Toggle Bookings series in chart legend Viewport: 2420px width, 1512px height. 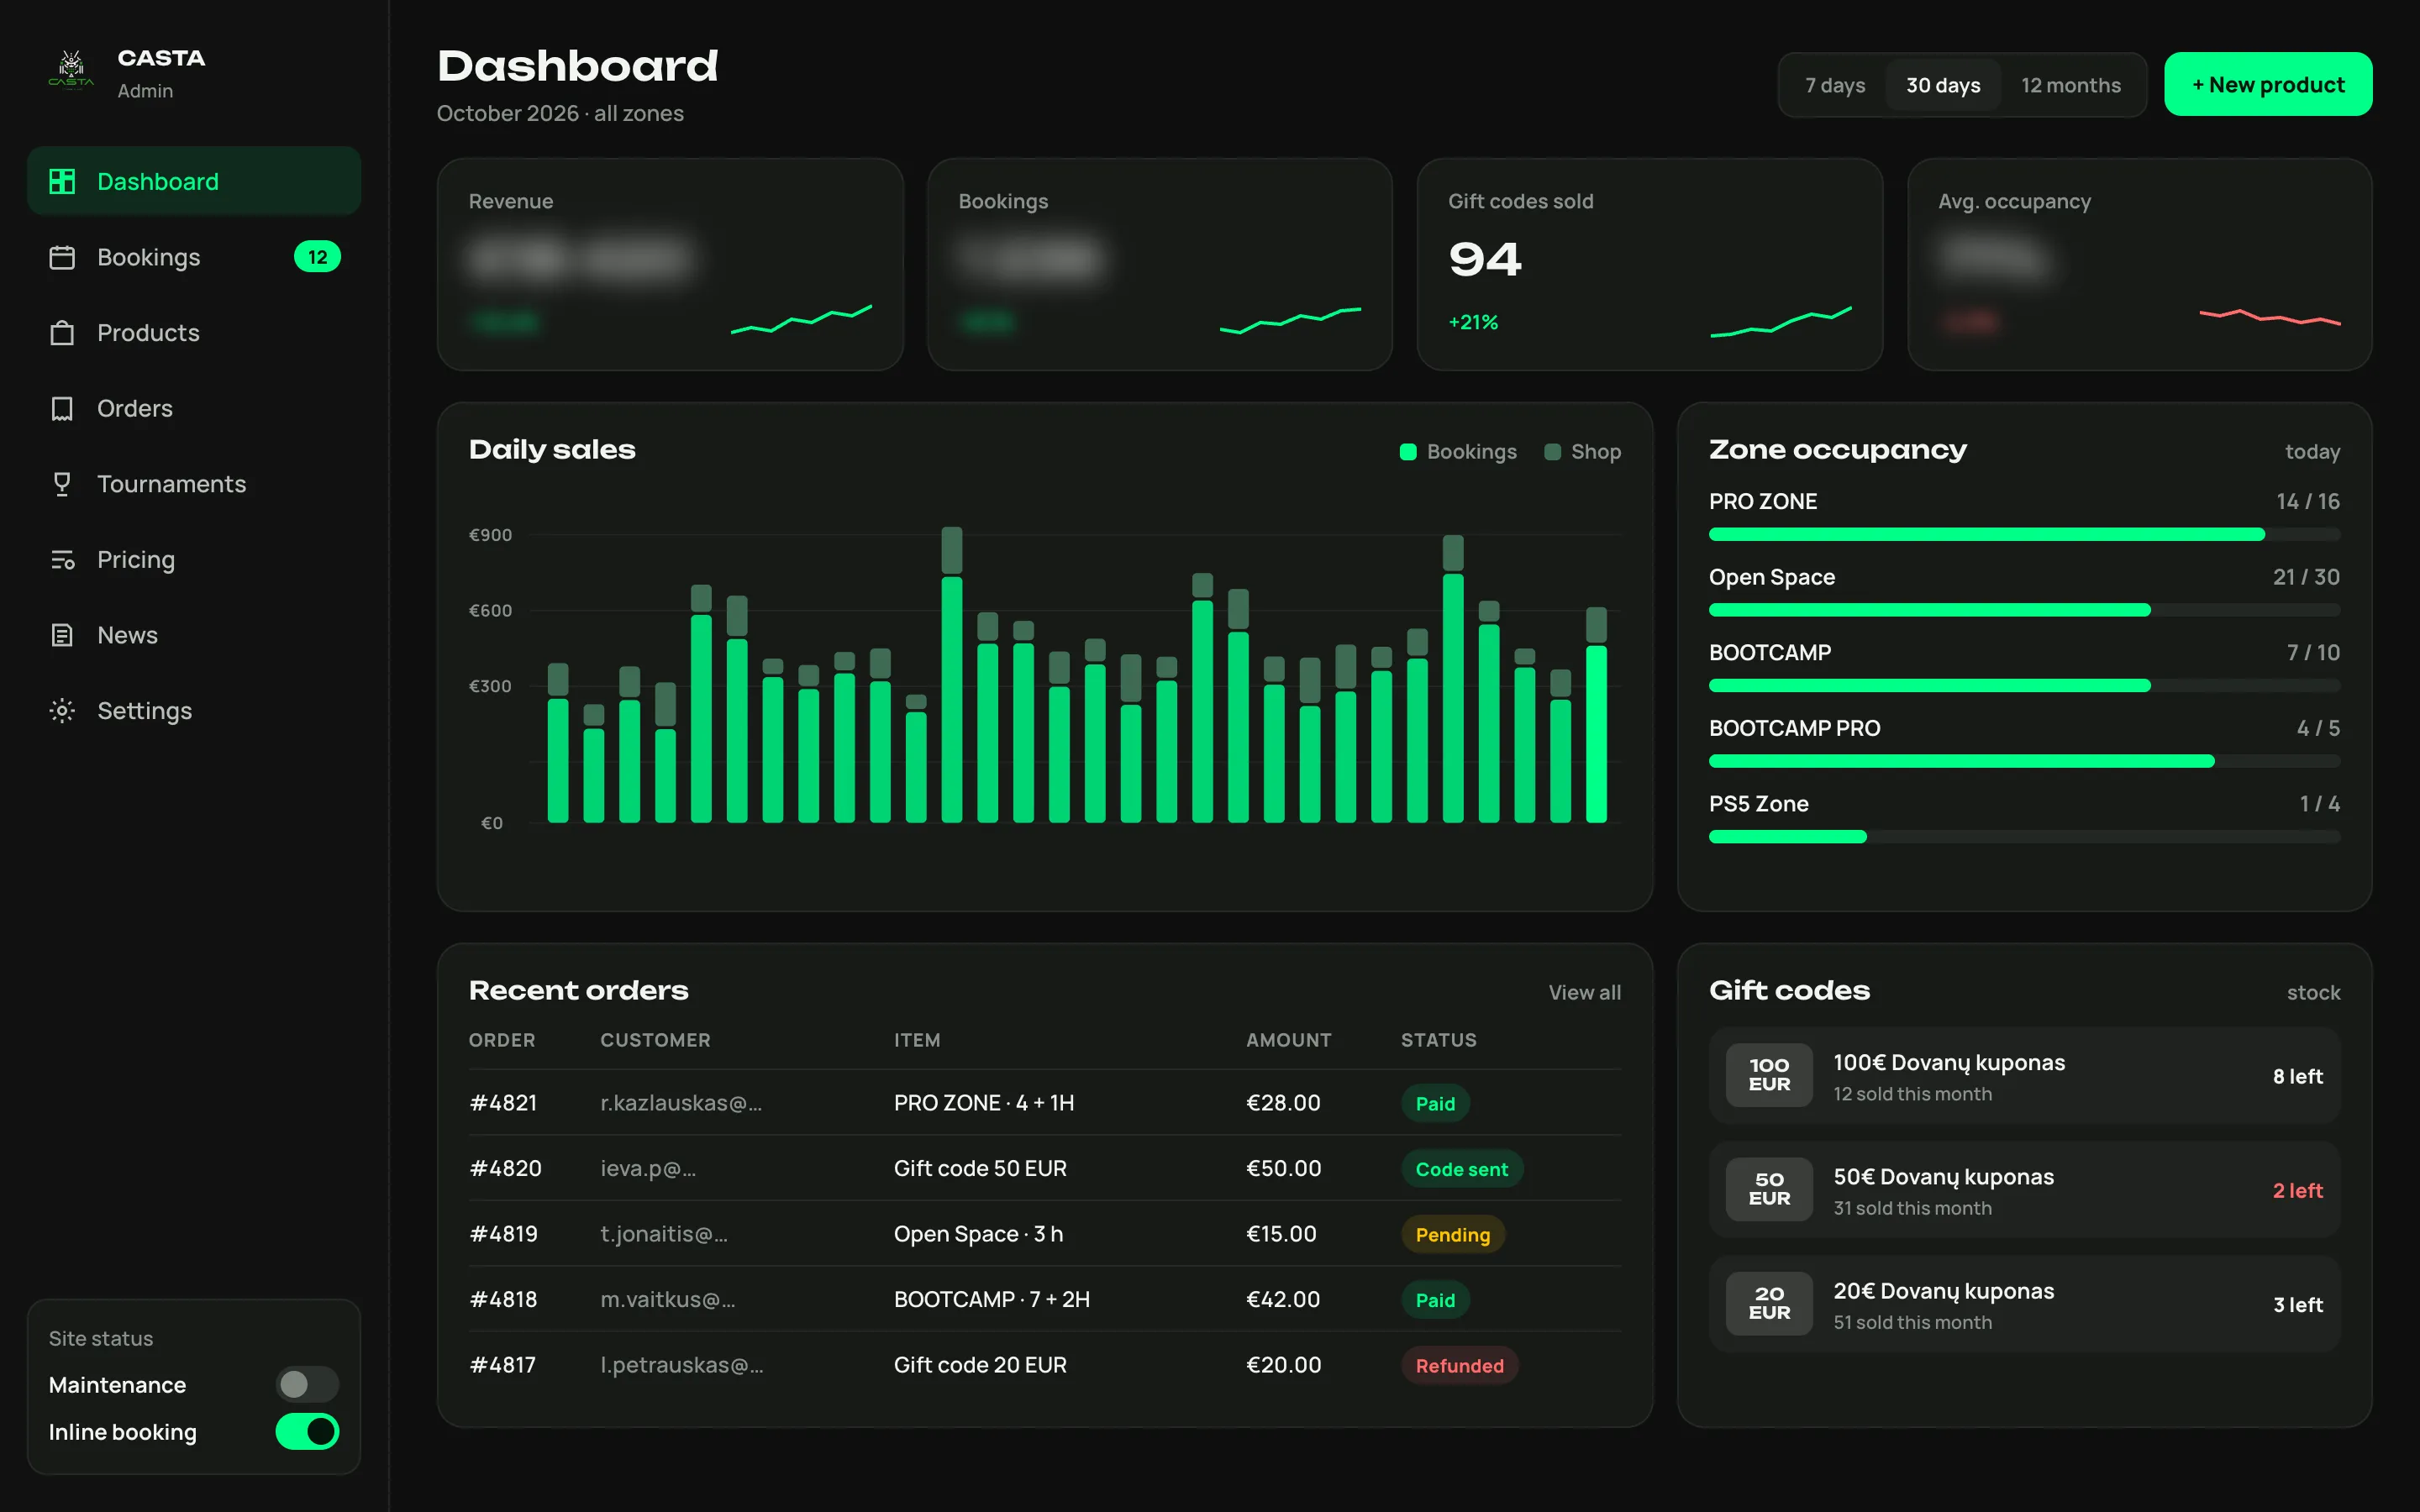point(1458,452)
